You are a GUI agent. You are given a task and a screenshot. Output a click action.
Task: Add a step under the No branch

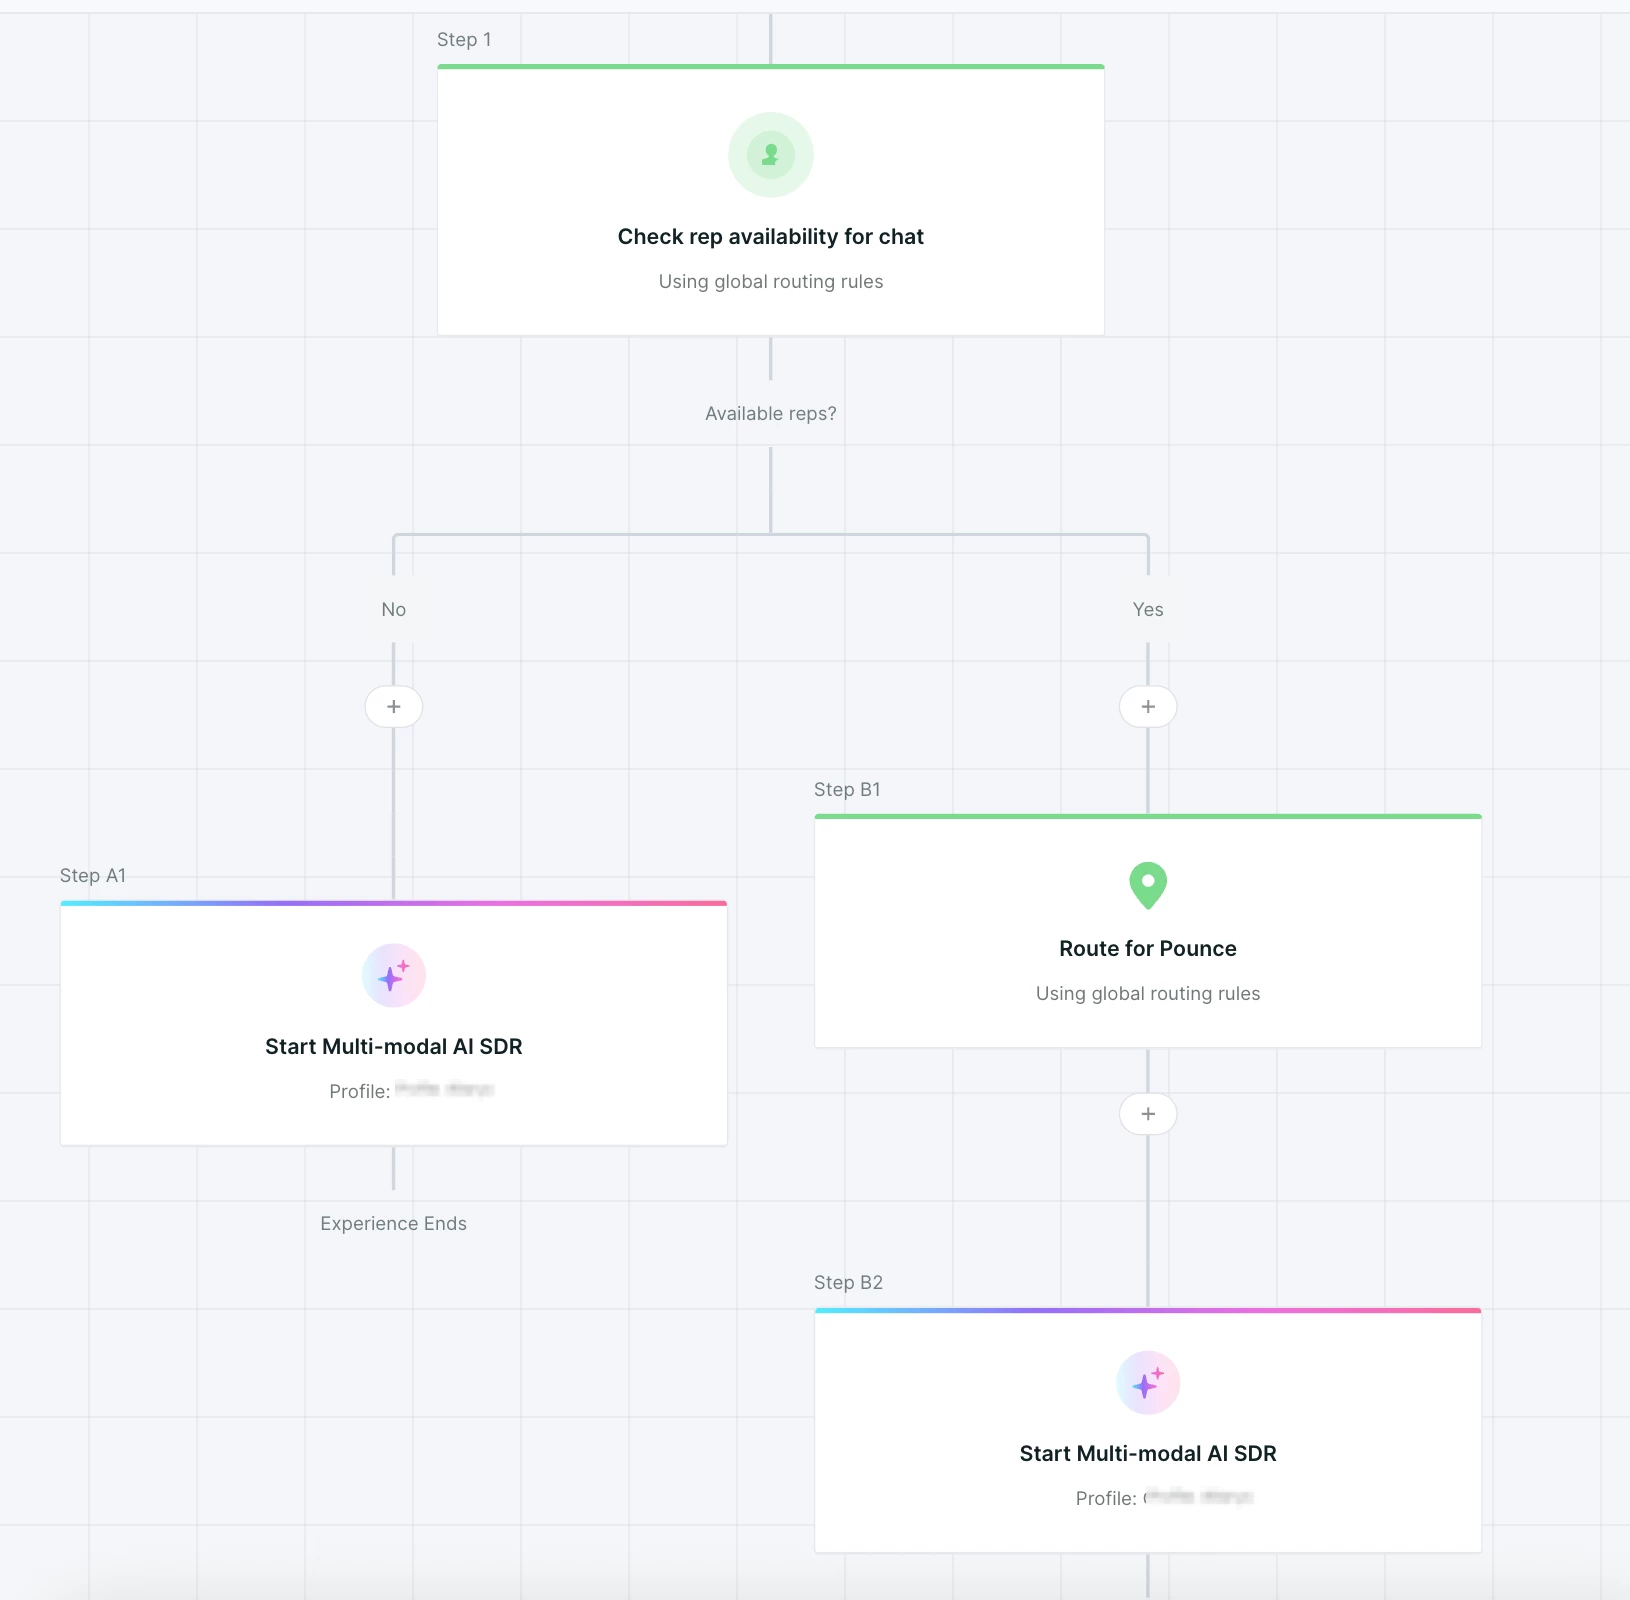[x=394, y=707]
